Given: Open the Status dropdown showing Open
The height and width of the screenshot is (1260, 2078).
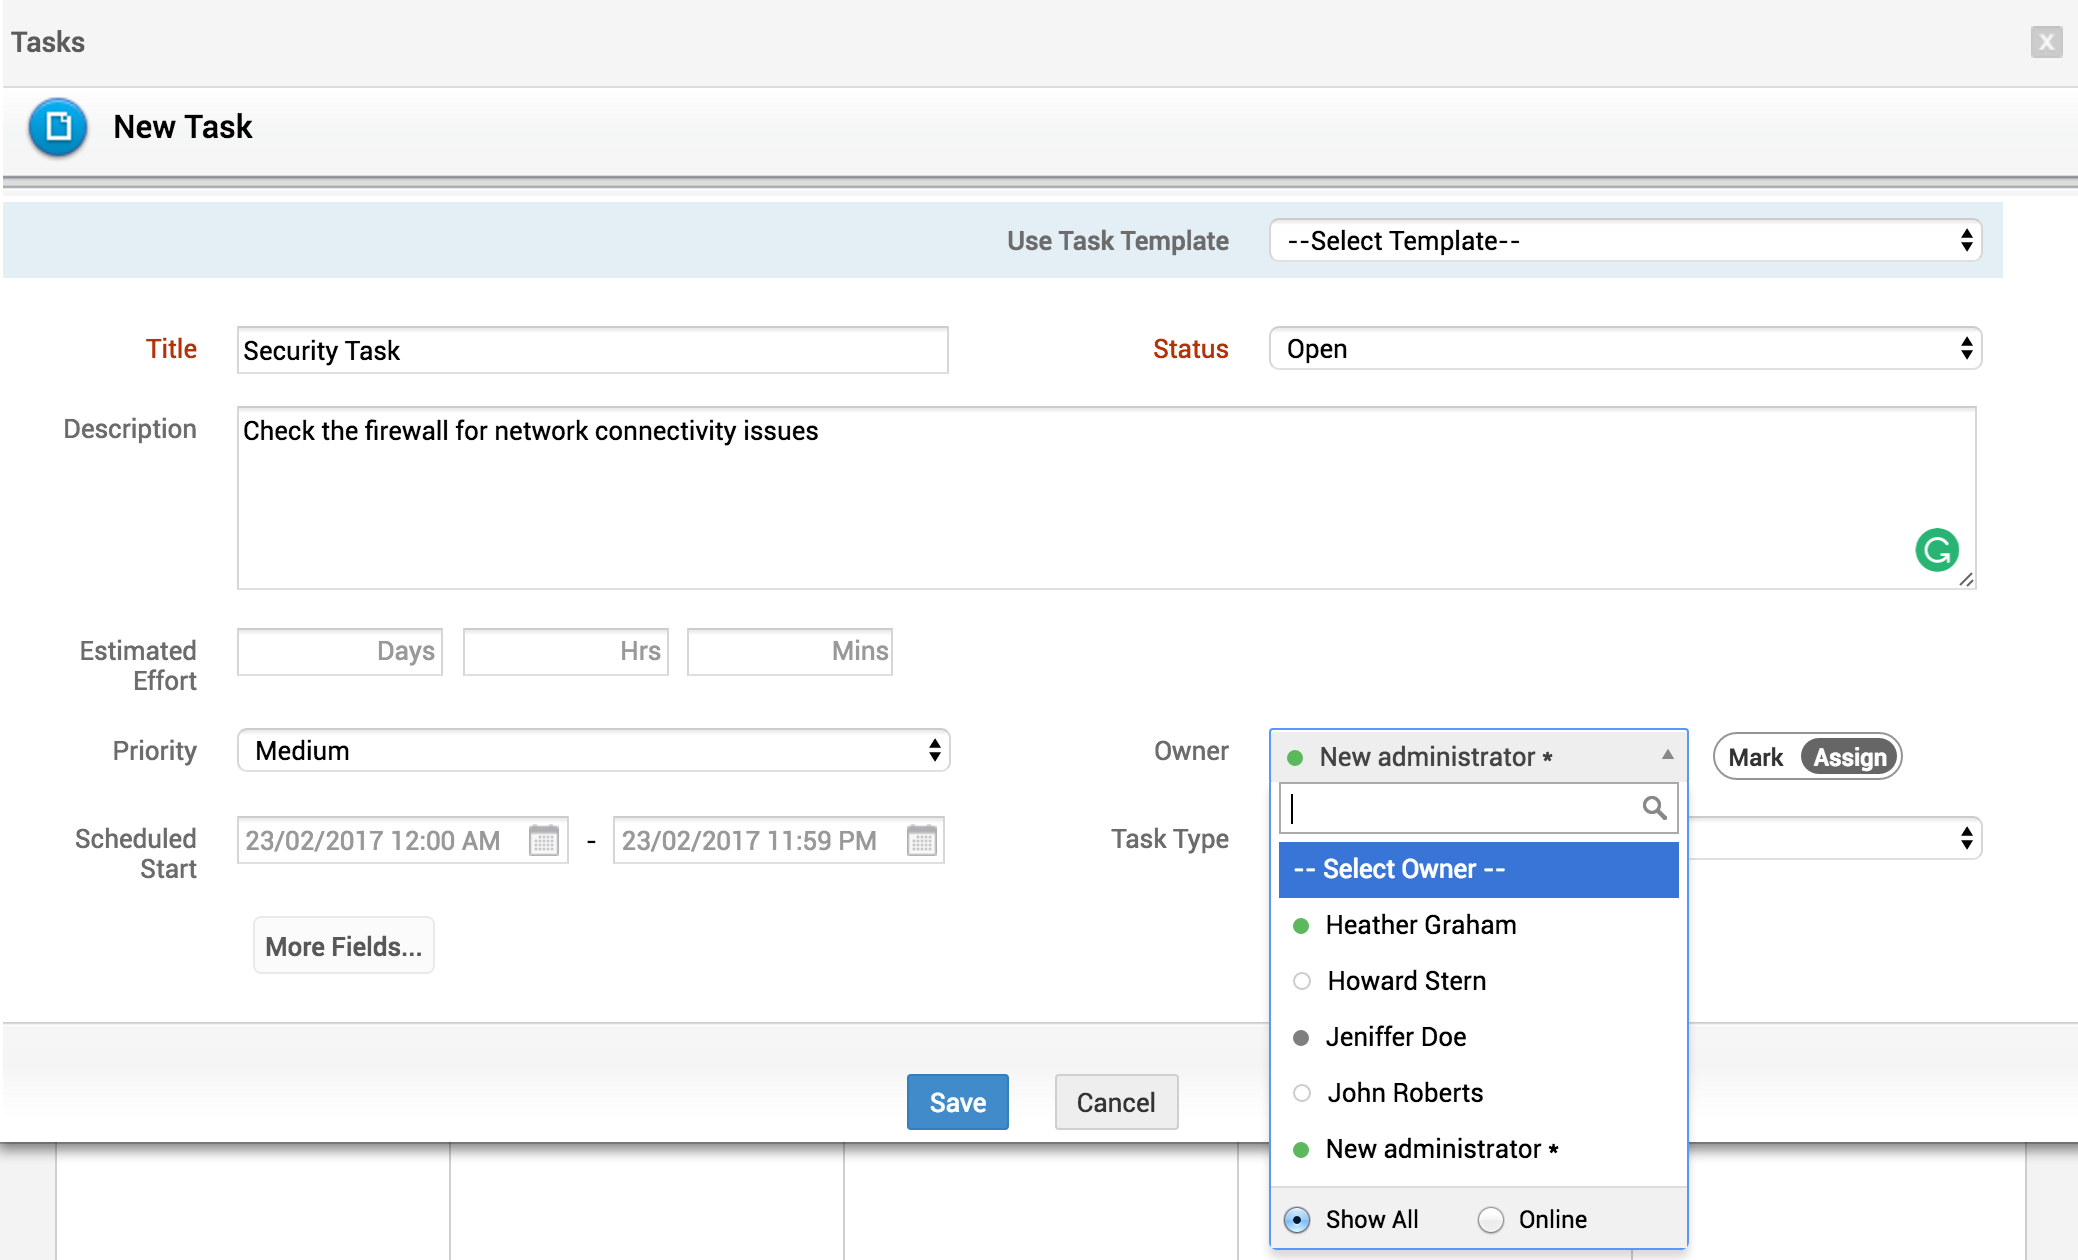Looking at the screenshot, I should (1625, 349).
